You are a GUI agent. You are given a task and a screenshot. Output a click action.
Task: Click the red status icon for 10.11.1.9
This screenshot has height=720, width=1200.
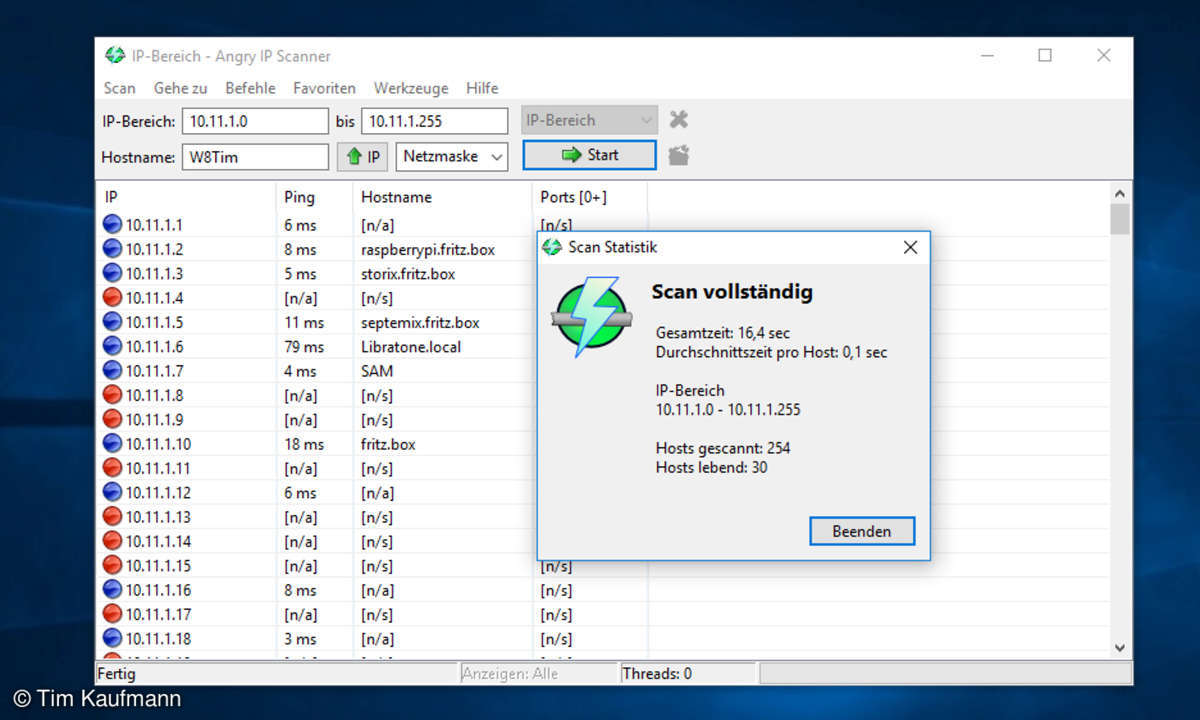pos(112,419)
